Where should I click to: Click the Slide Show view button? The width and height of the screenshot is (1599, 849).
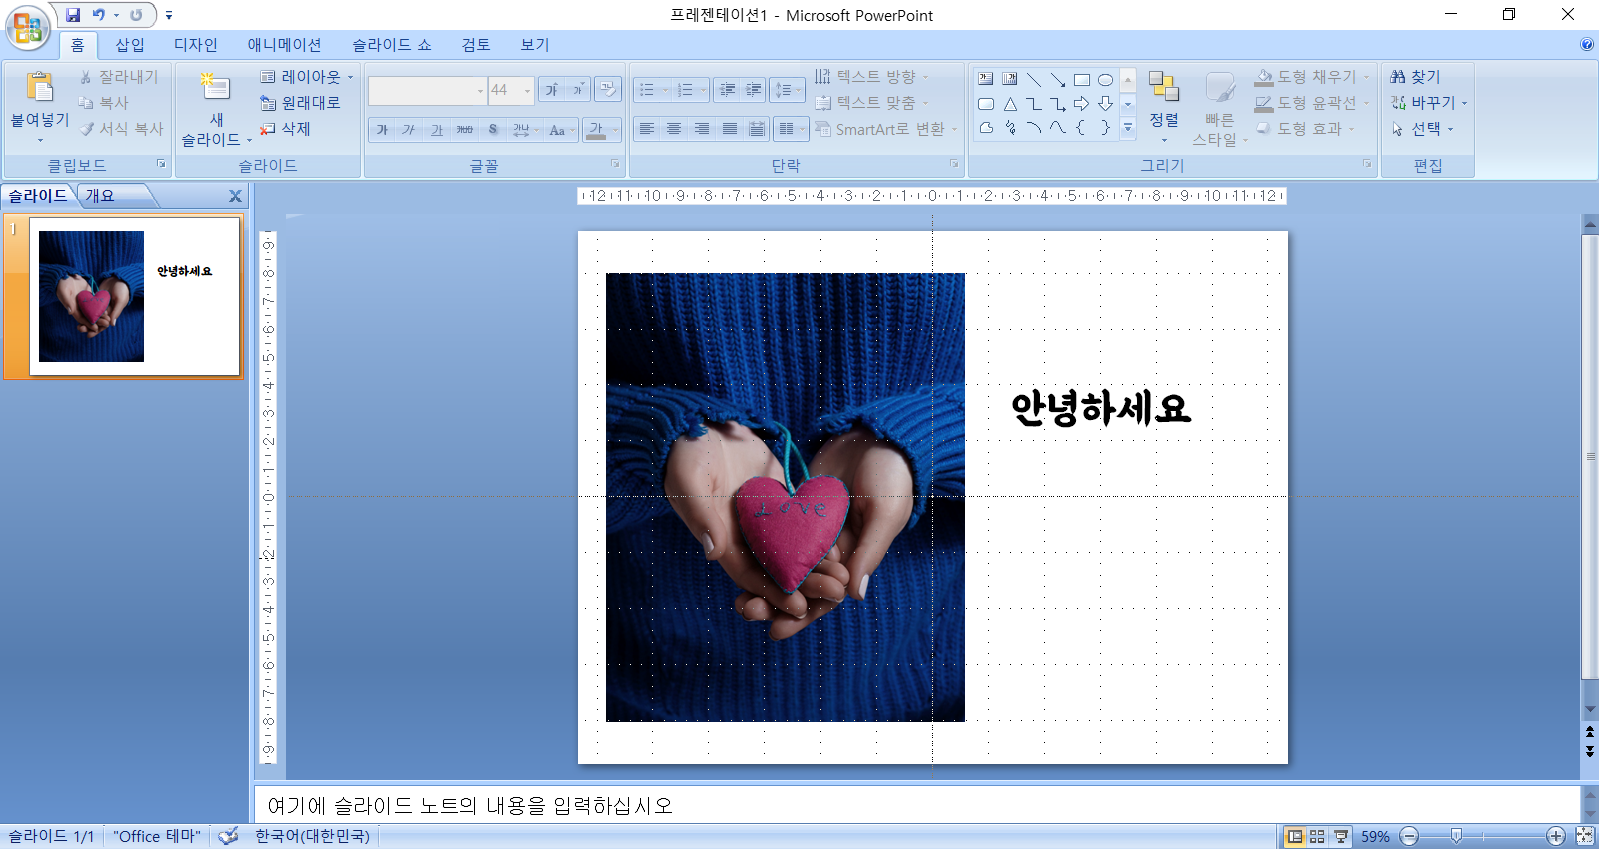click(1341, 836)
